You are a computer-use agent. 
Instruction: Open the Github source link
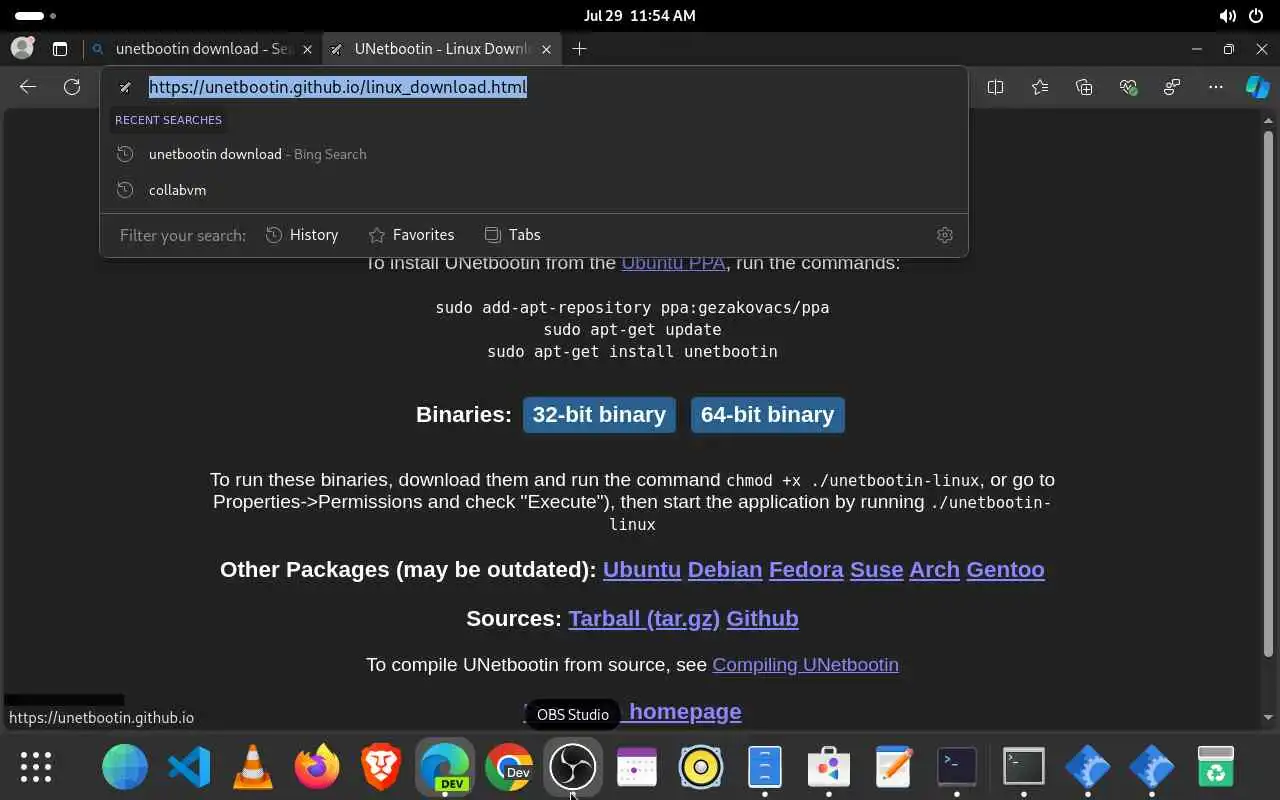(x=762, y=619)
